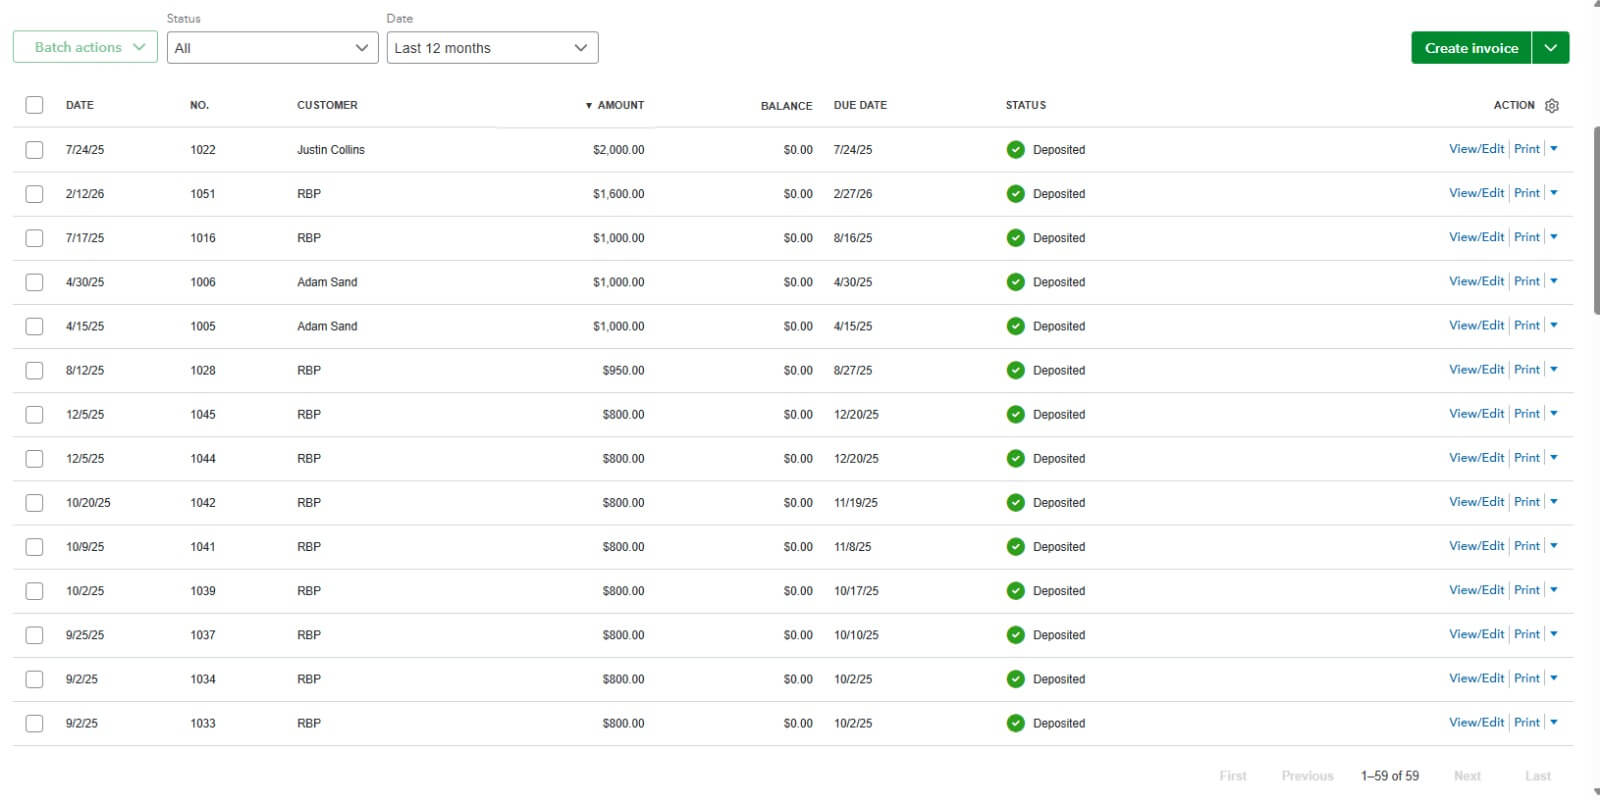Open View/Edit for invoice 1022
The height and width of the screenshot is (800, 1600).
click(x=1476, y=149)
